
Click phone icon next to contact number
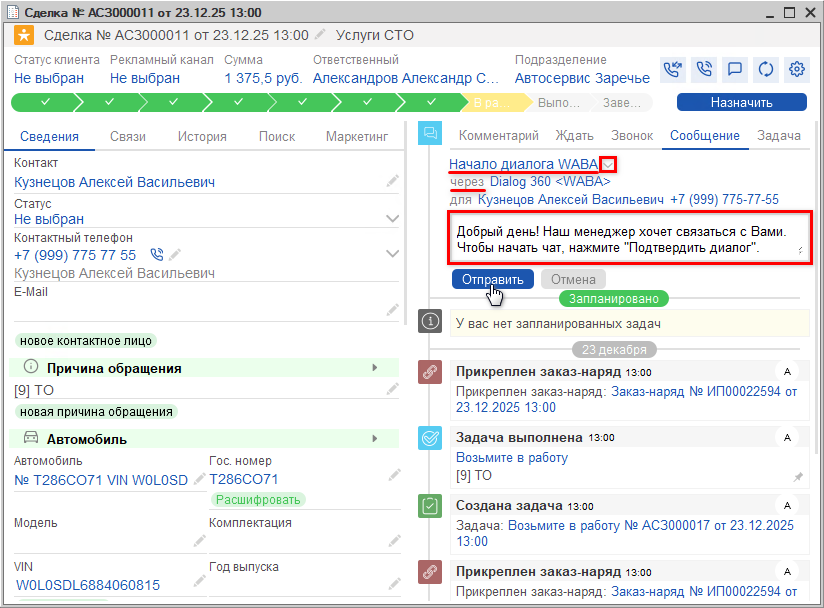[156, 255]
